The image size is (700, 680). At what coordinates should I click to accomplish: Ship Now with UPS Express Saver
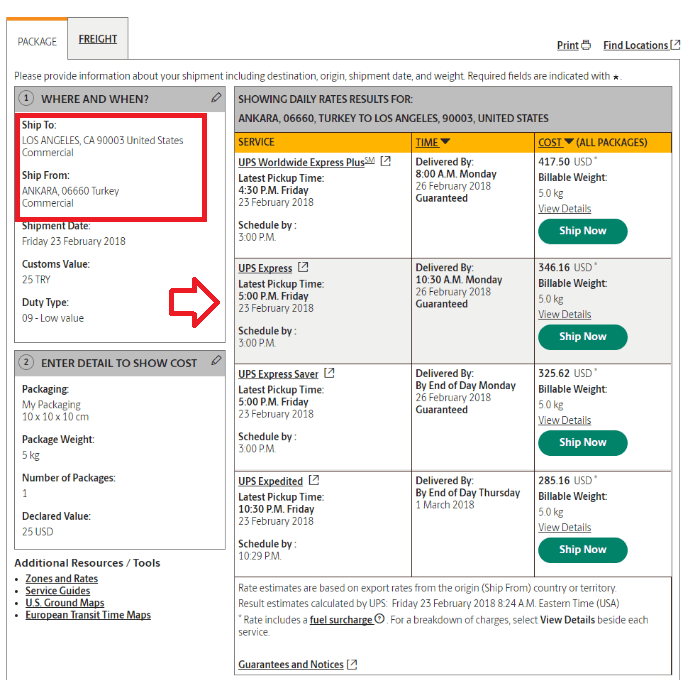click(x=583, y=442)
